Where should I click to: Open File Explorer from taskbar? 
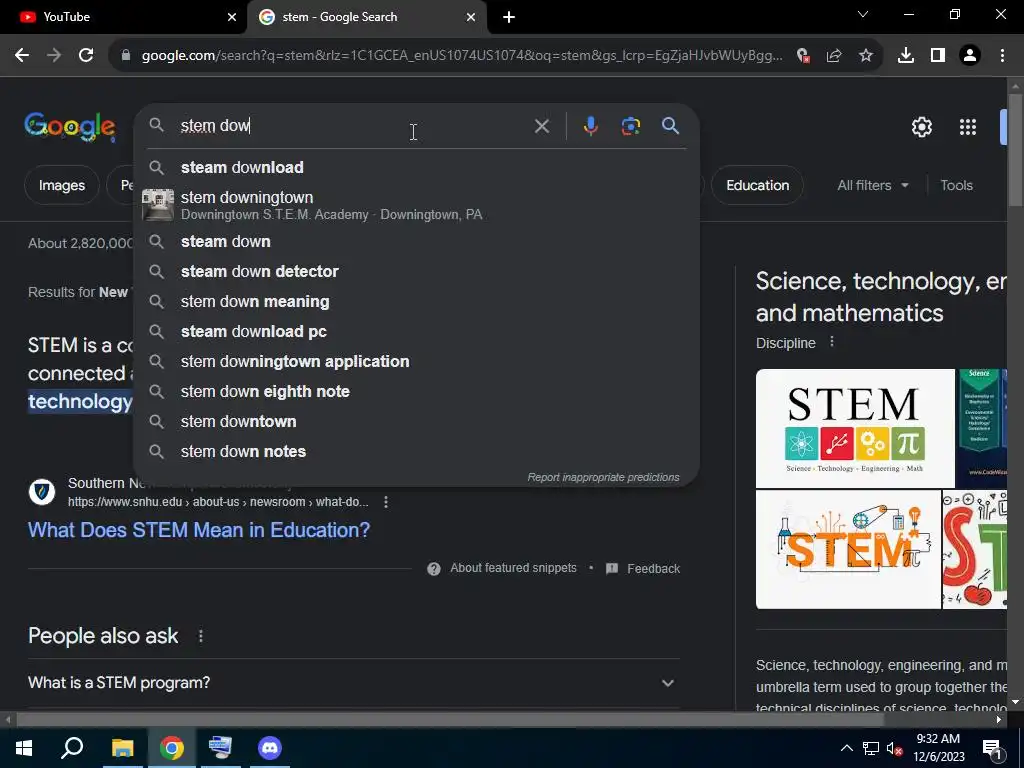(x=122, y=748)
